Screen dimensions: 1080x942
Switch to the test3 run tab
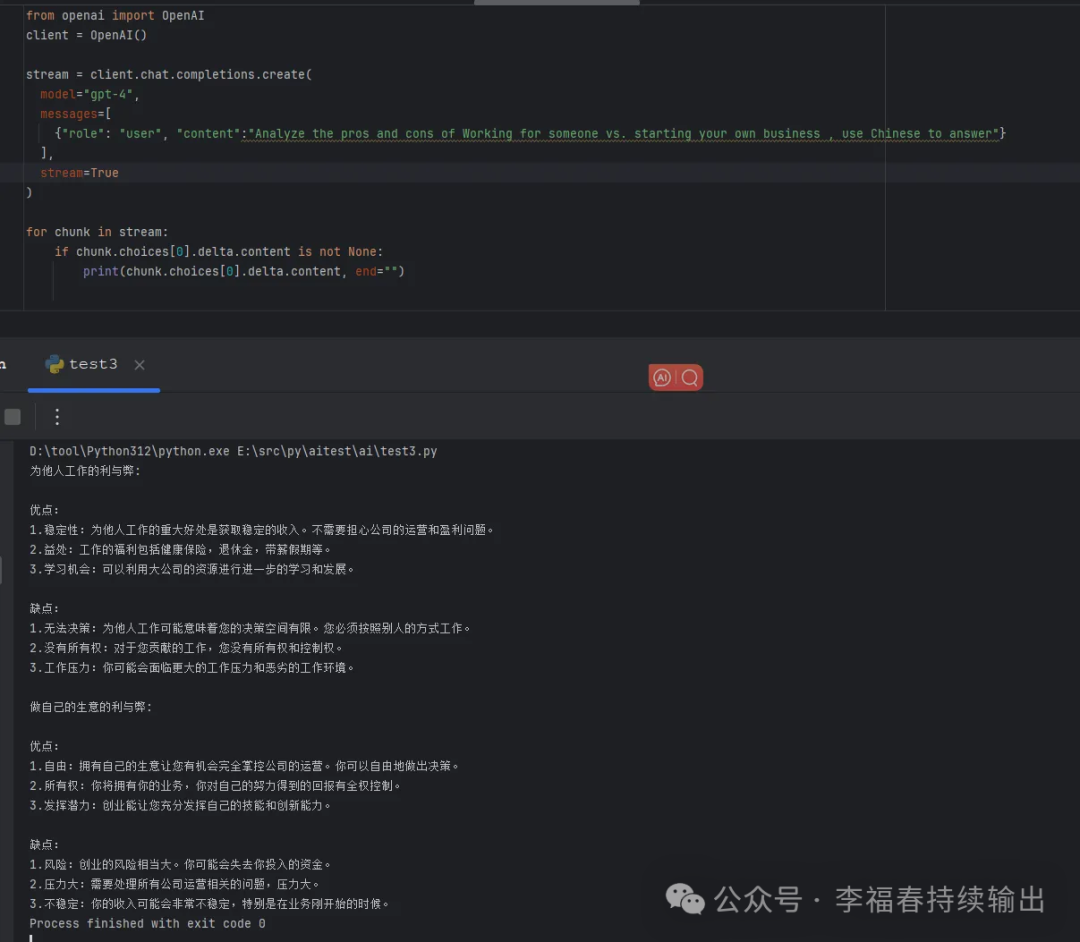coord(94,364)
